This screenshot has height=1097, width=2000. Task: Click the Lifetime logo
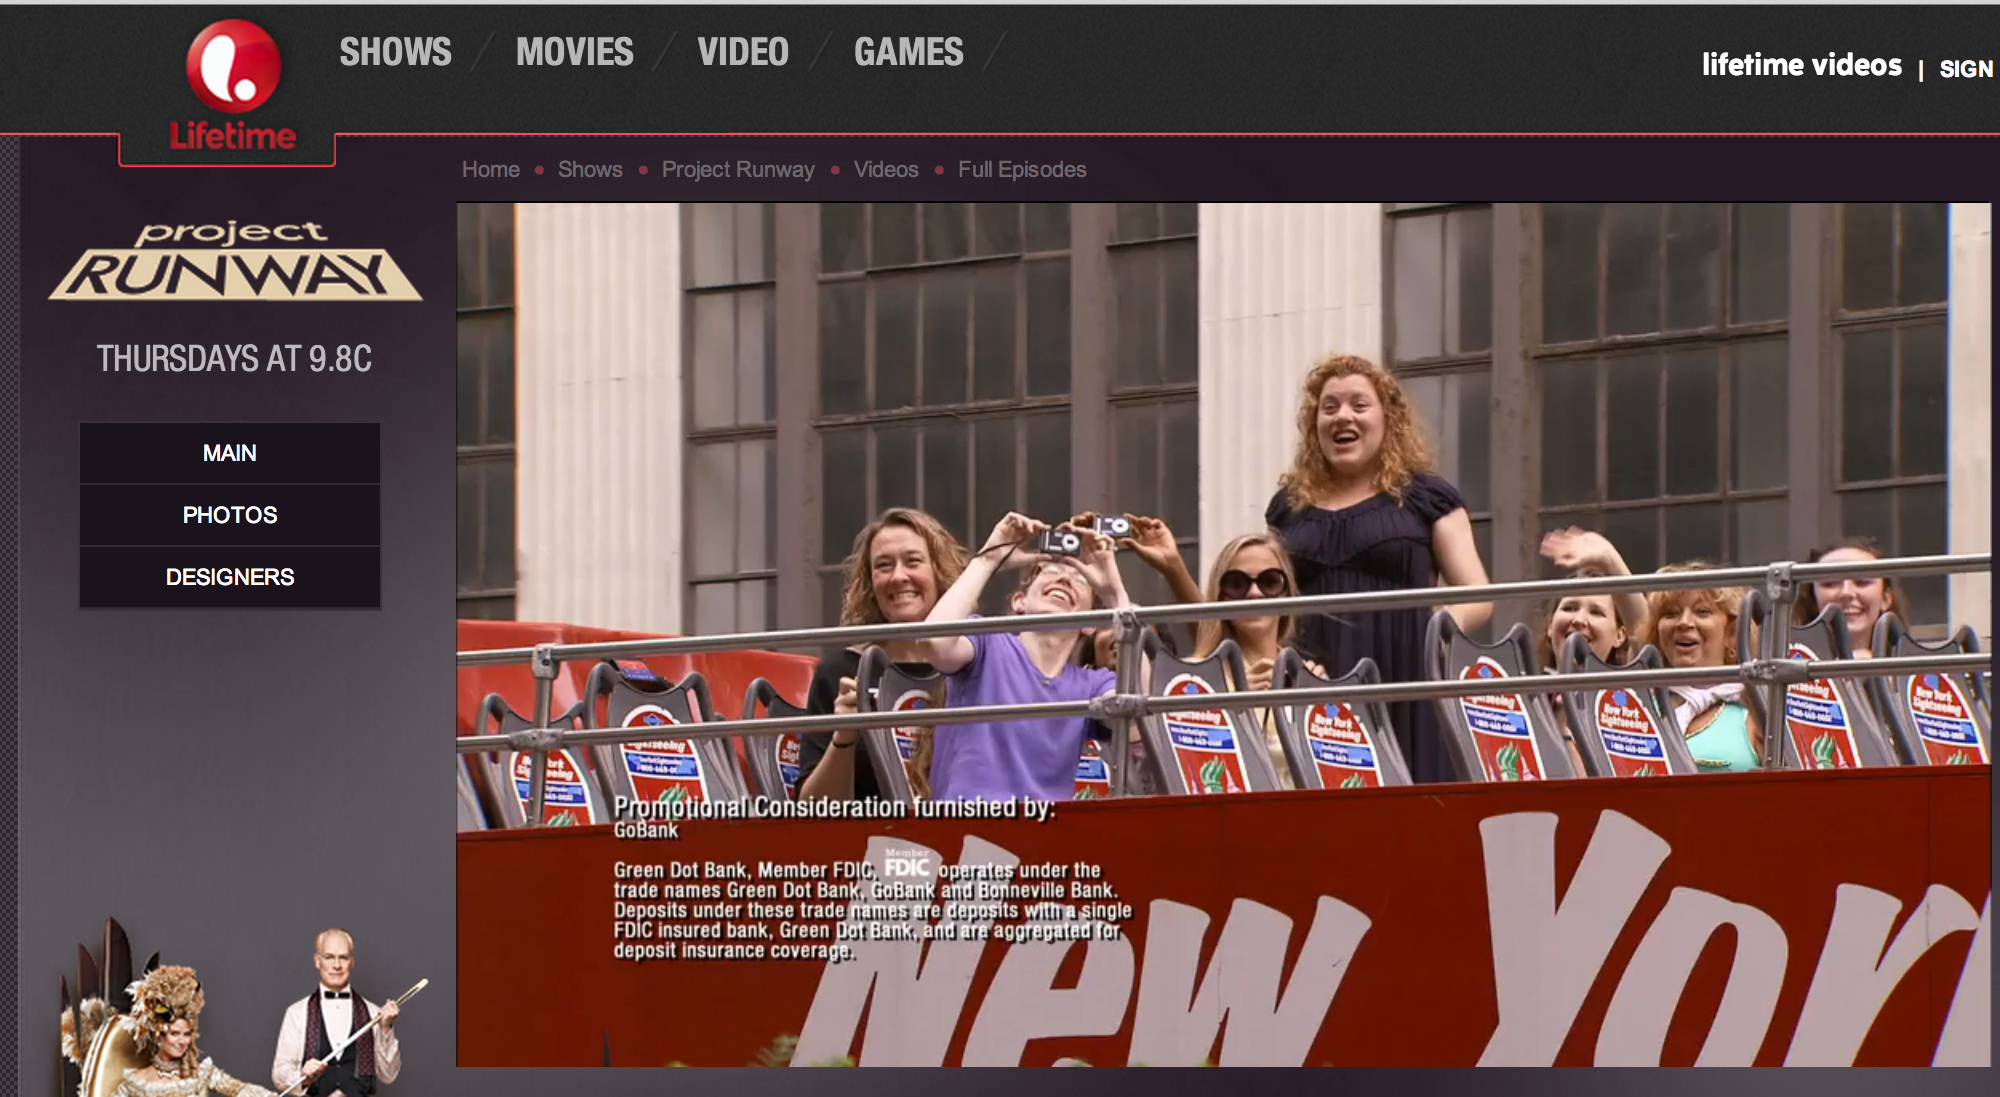[x=232, y=87]
